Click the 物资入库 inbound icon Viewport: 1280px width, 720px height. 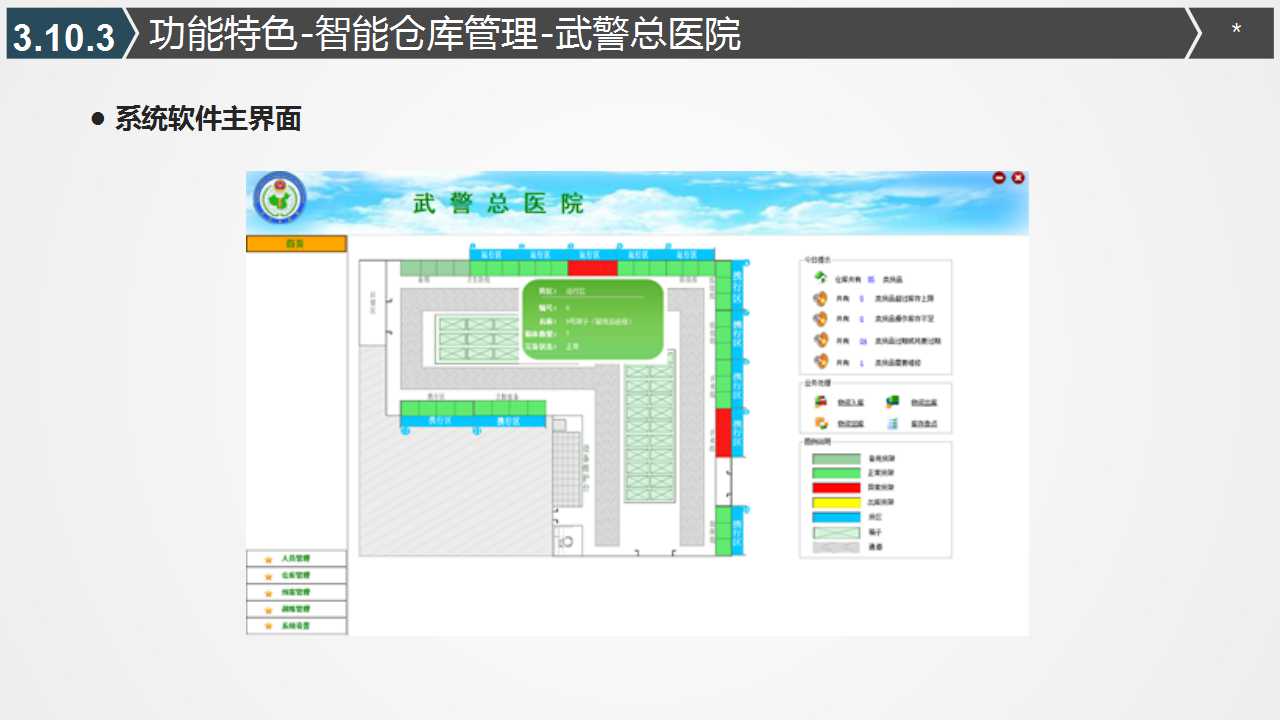click(820, 402)
